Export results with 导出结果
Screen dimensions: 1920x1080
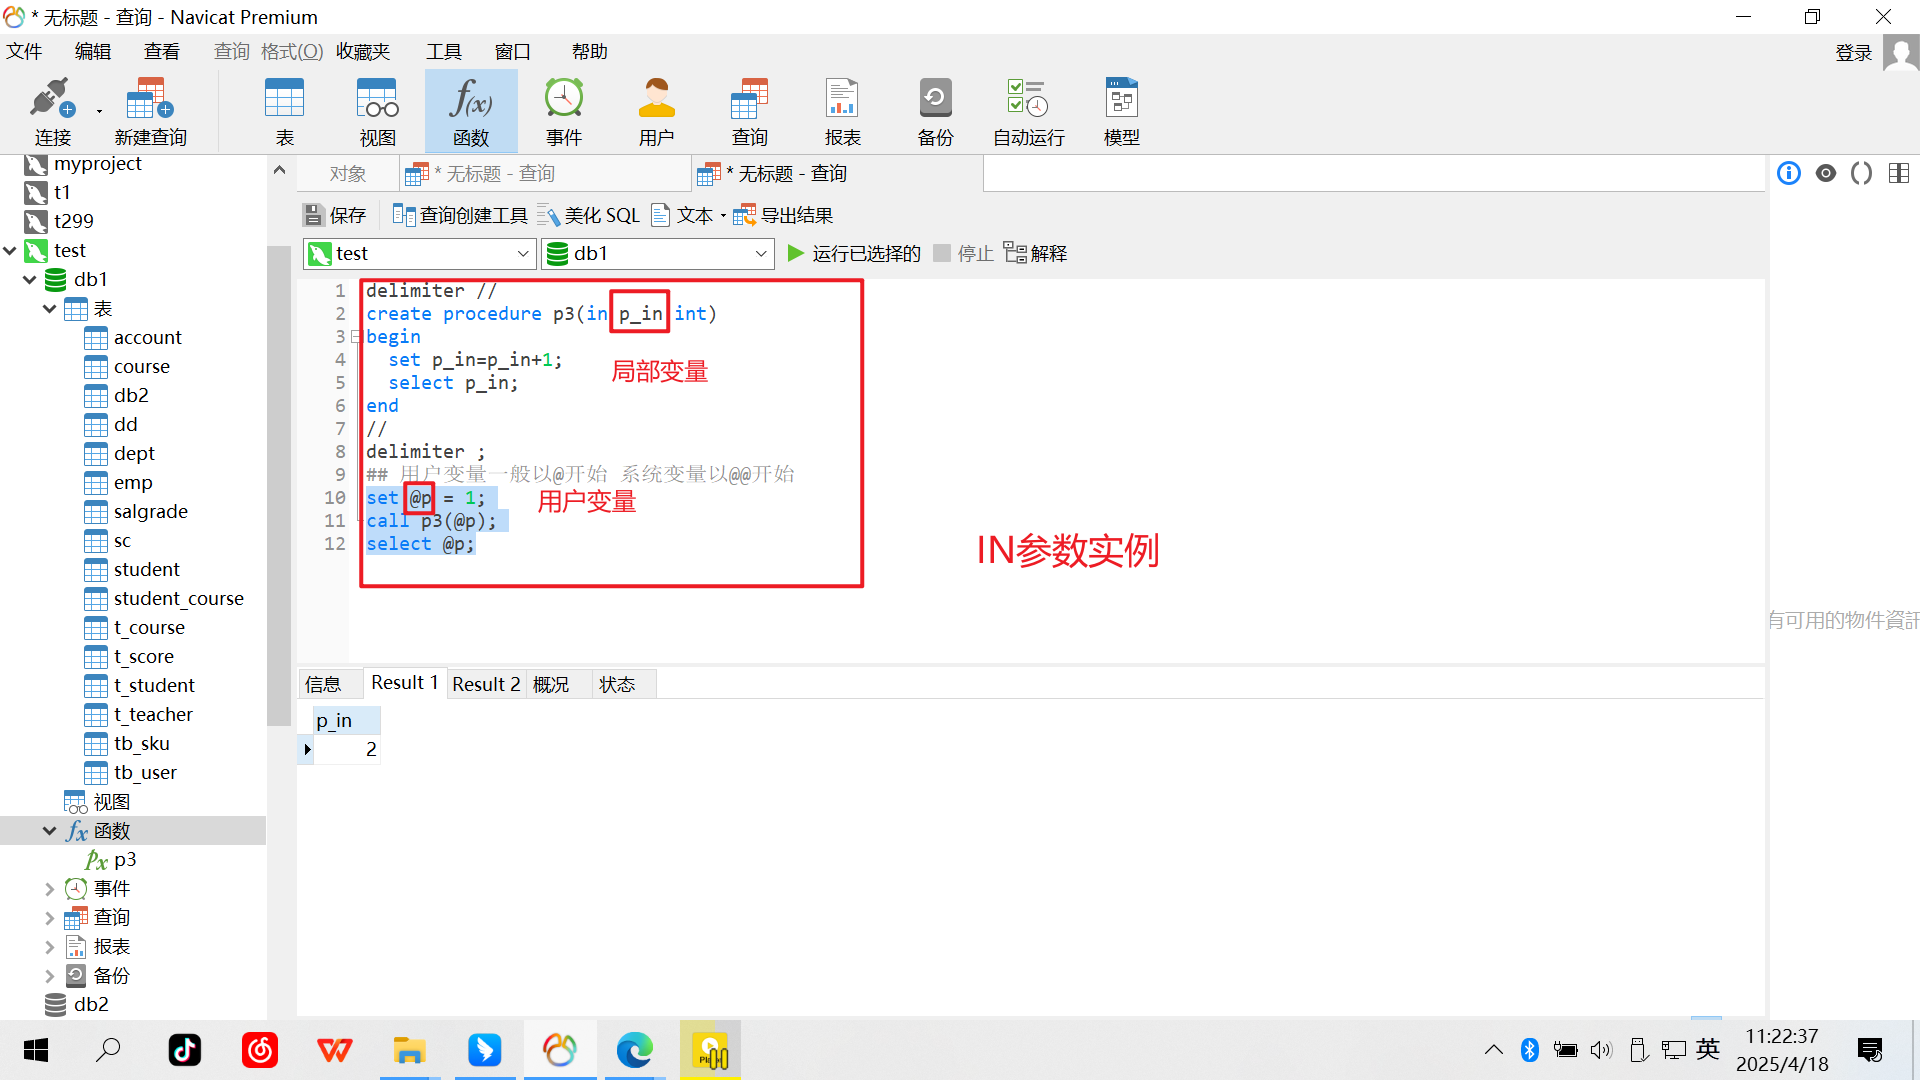point(784,215)
